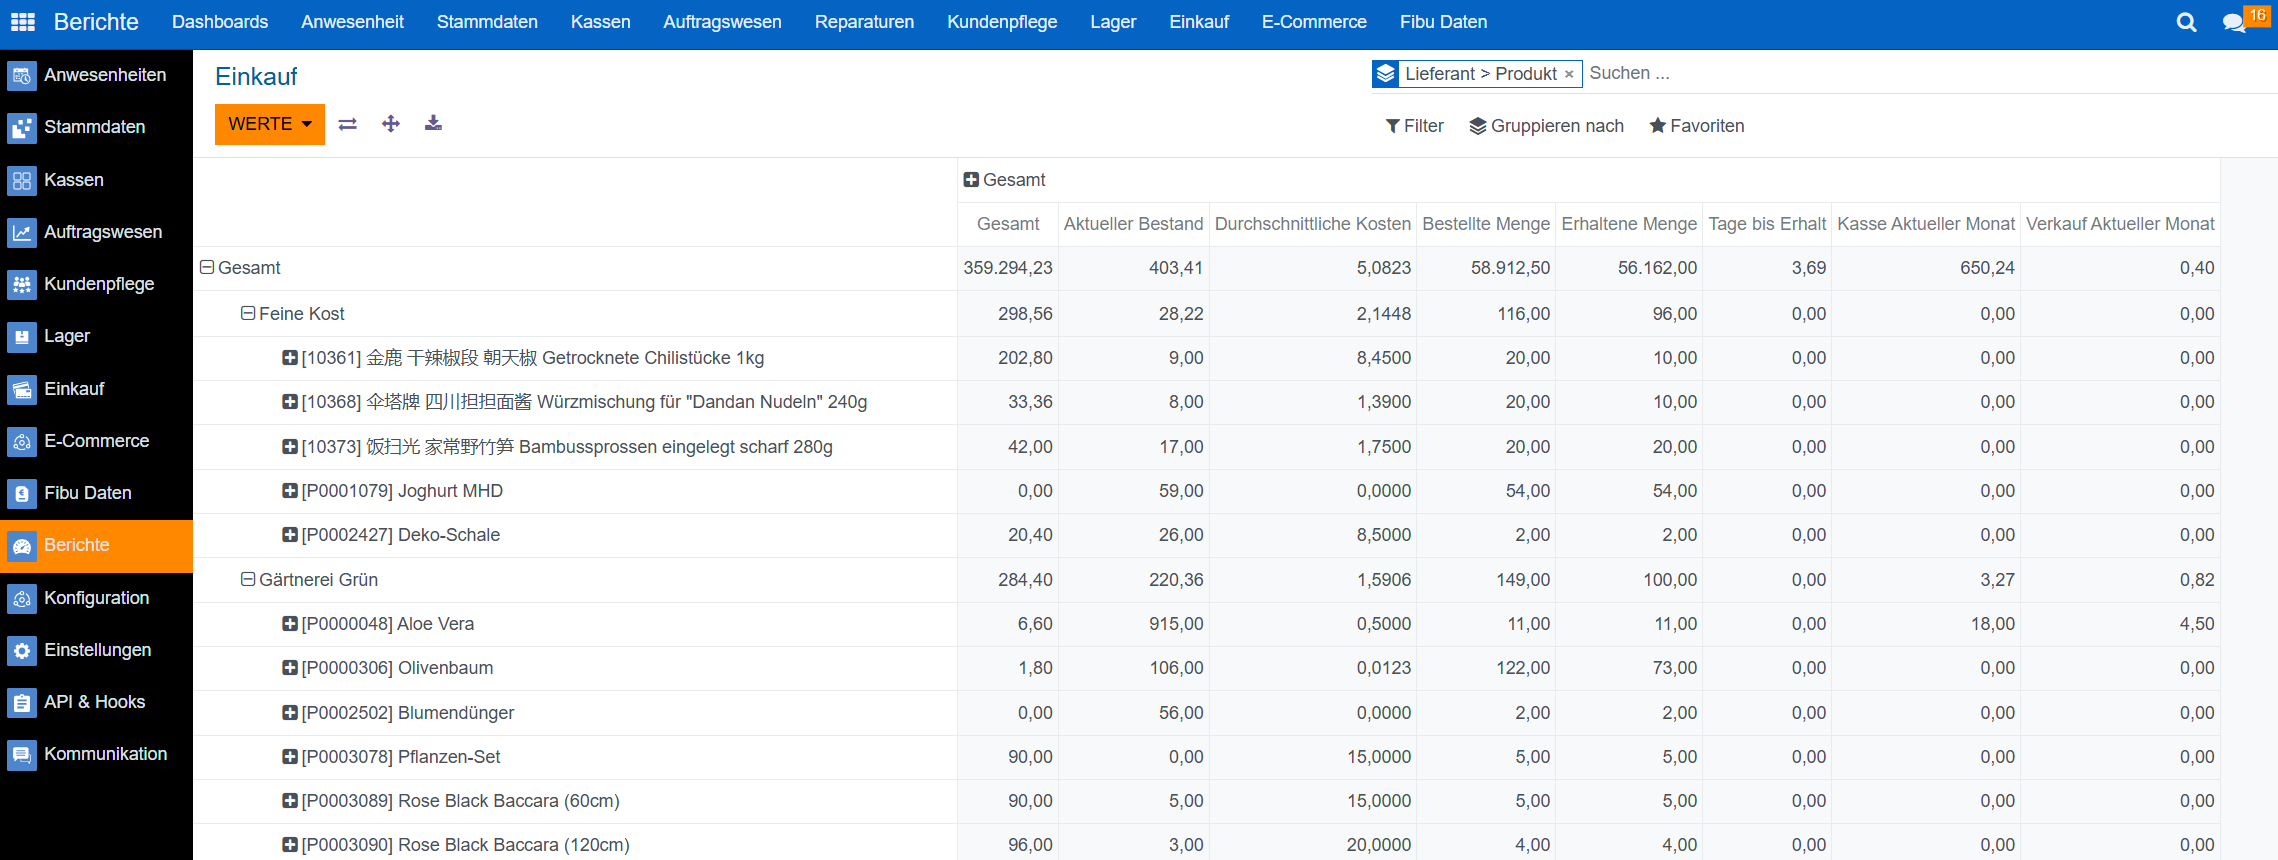Open Konfiguration in the sidebar
2278x860 pixels.
(96, 598)
